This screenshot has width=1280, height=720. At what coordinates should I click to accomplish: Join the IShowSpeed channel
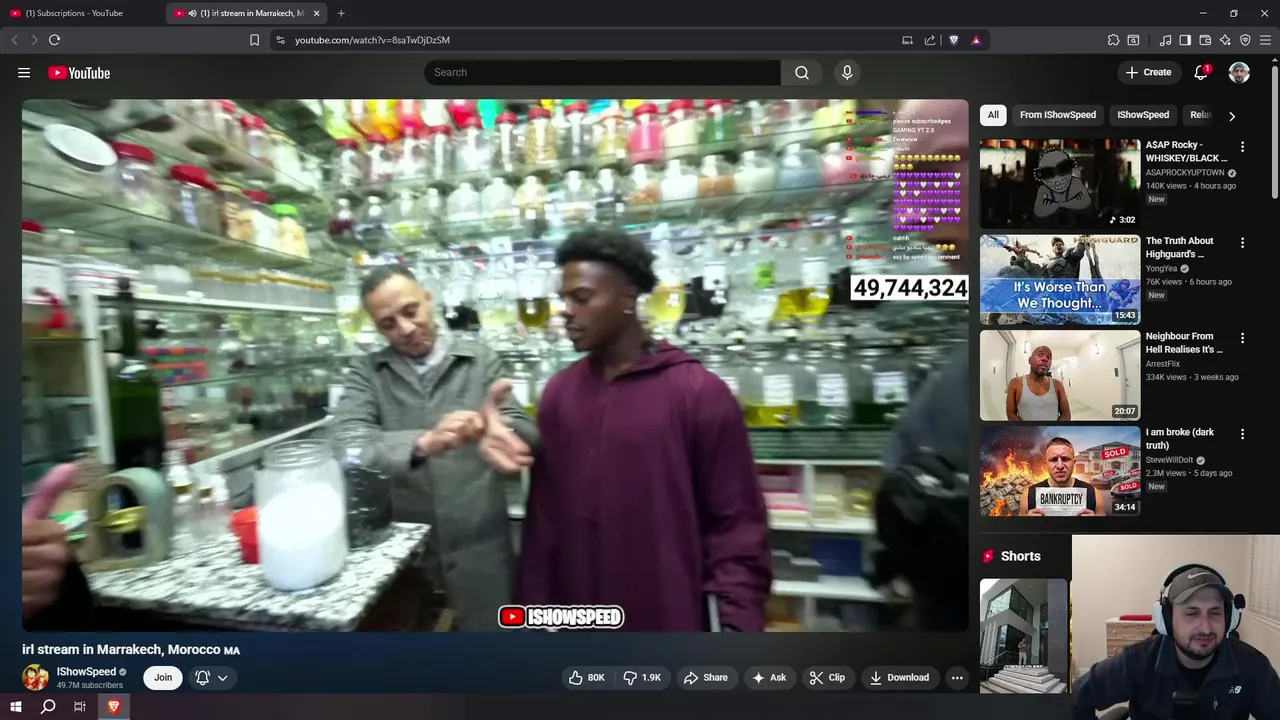tap(163, 678)
